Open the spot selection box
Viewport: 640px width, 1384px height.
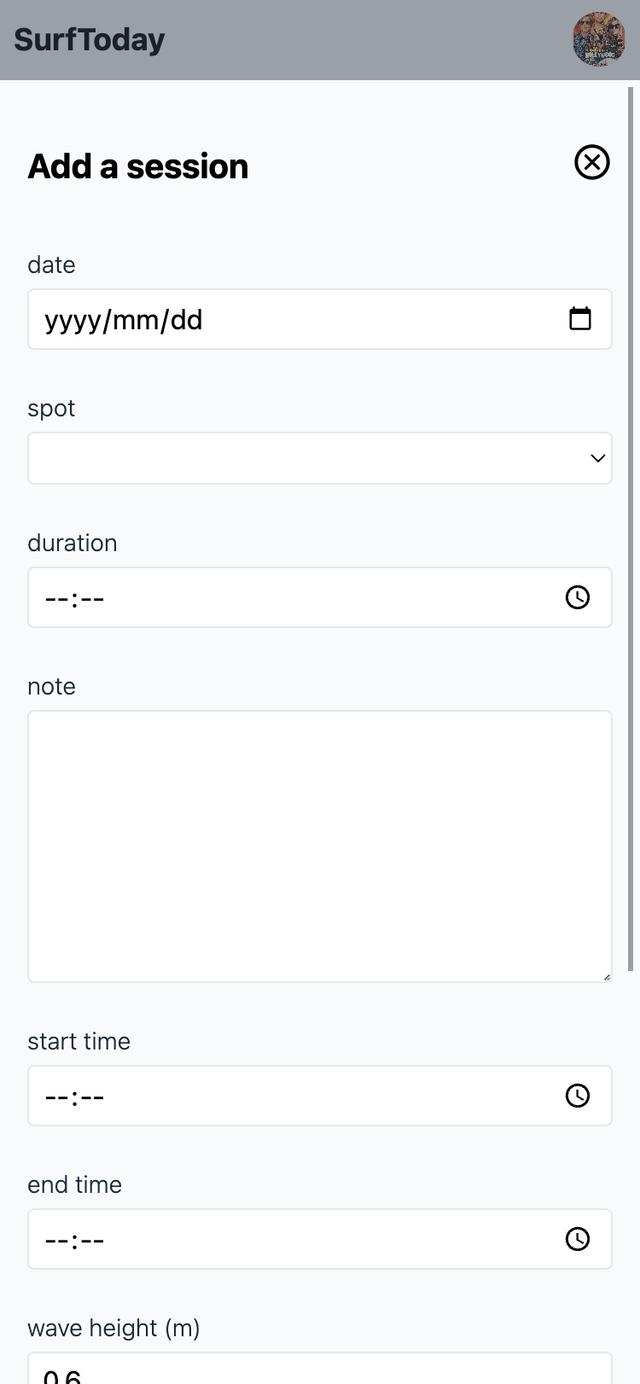pos(320,458)
